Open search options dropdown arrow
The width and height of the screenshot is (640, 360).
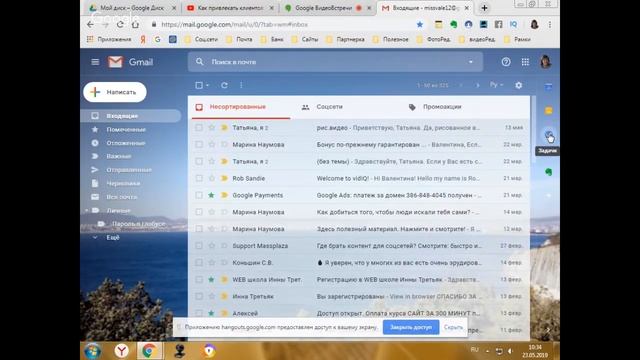pos(471,62)
